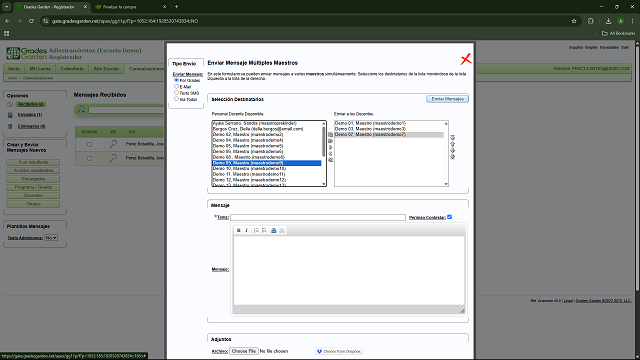Viewport: 640px width, 360px height.
Task: Open Chrome tab search dropdown arrow
Action: click(x=7, y=7)
